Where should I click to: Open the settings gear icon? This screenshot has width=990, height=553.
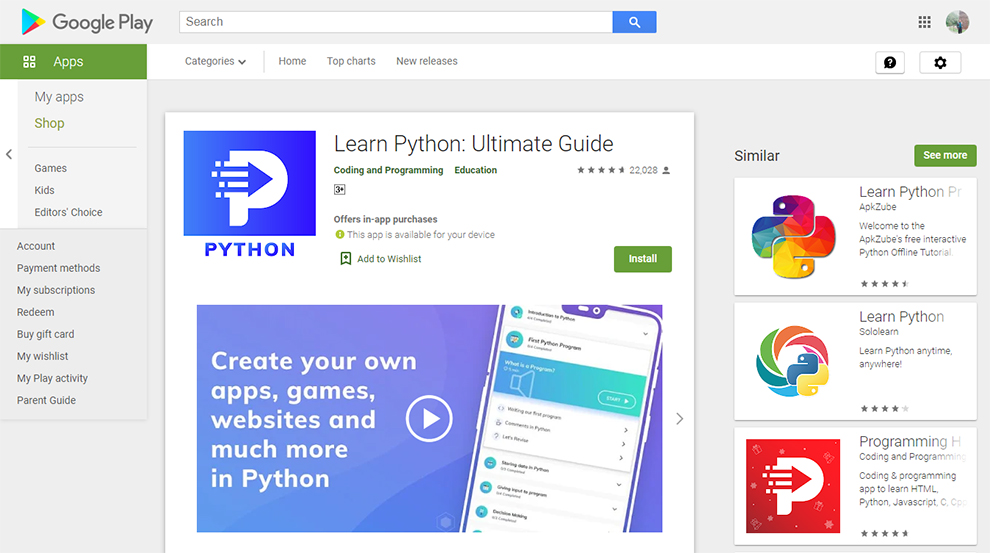pos(940,62)
